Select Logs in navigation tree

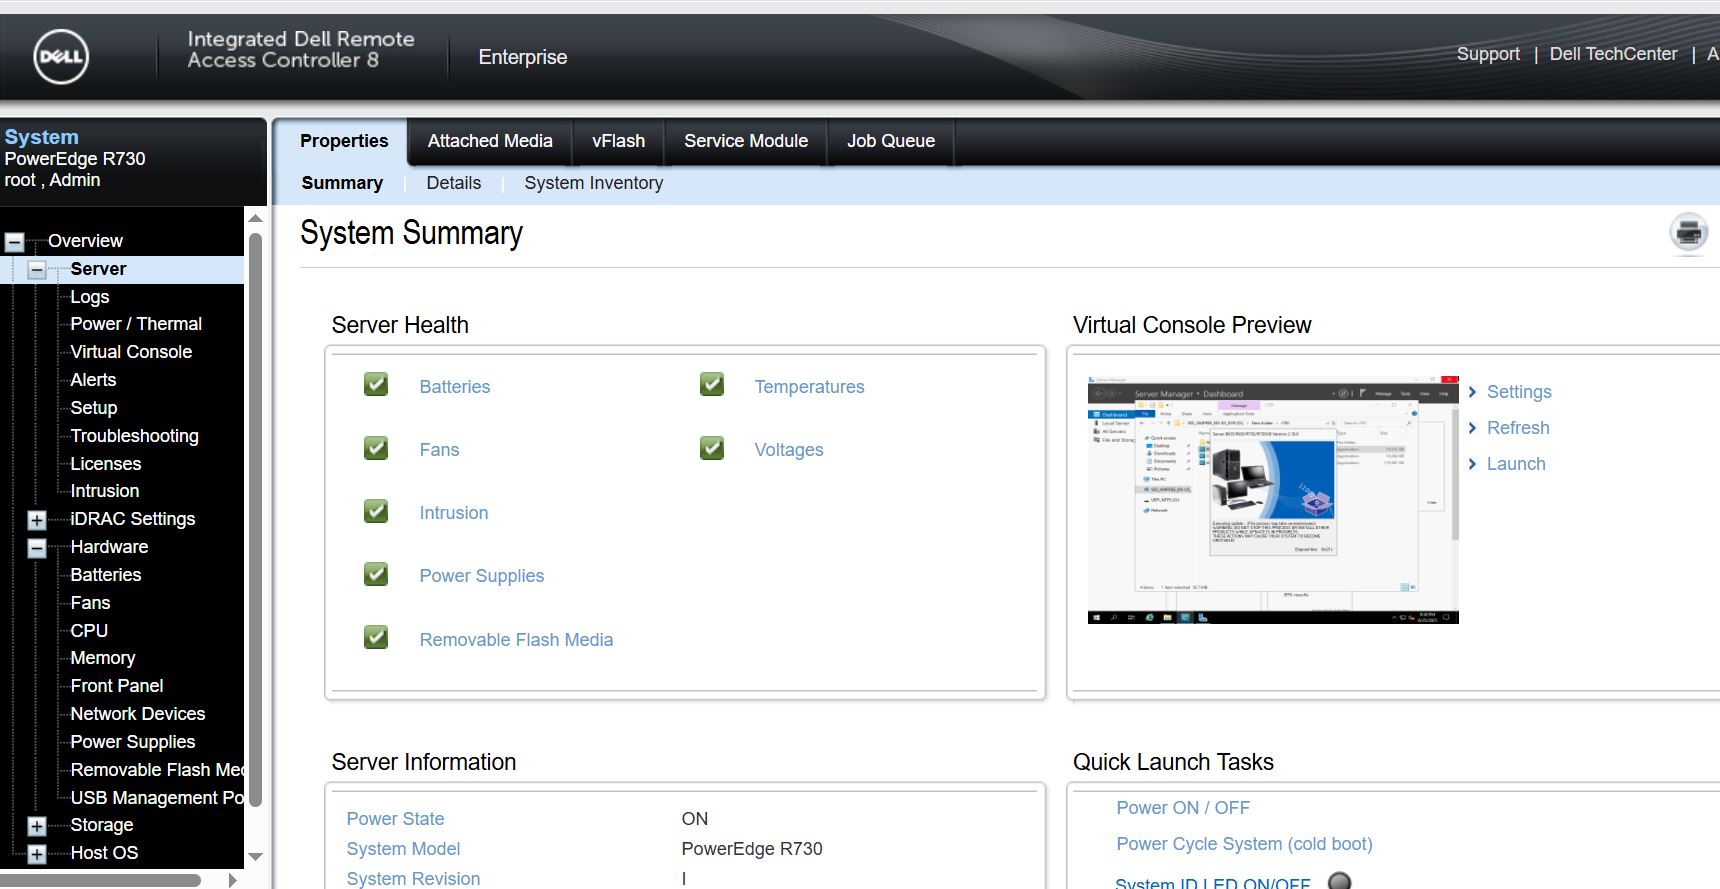tap(90, 297)
